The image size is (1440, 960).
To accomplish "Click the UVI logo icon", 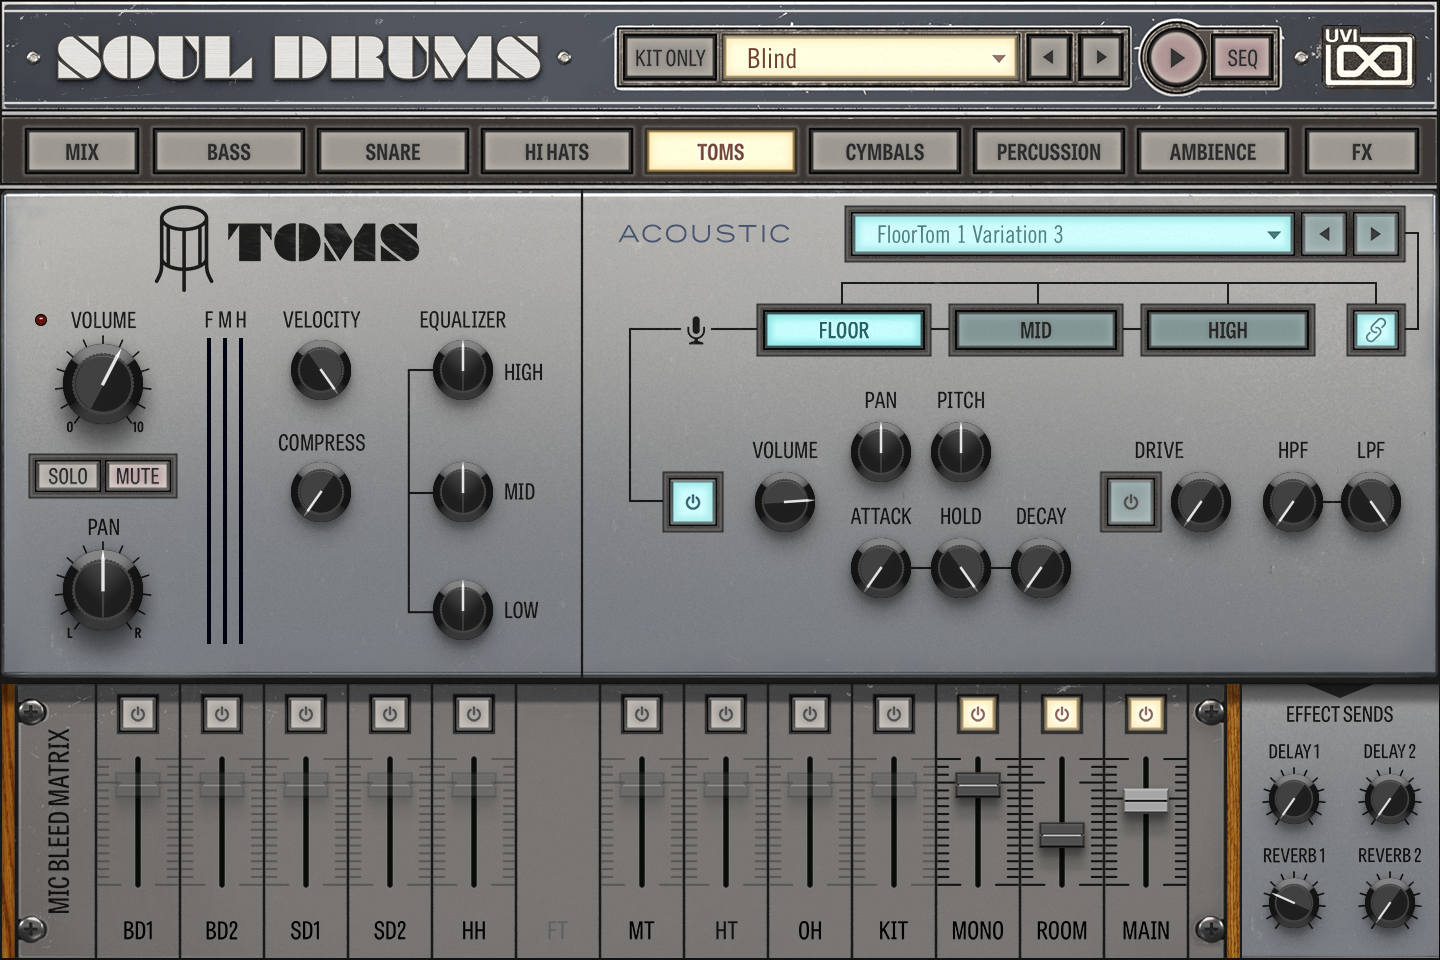I will [1367, 57].
